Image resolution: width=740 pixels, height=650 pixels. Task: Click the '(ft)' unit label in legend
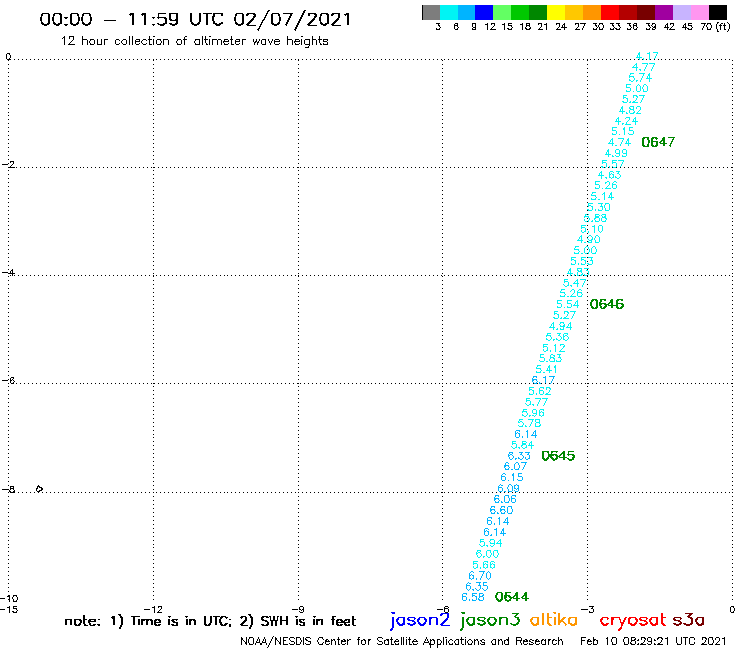coord(723,26)
